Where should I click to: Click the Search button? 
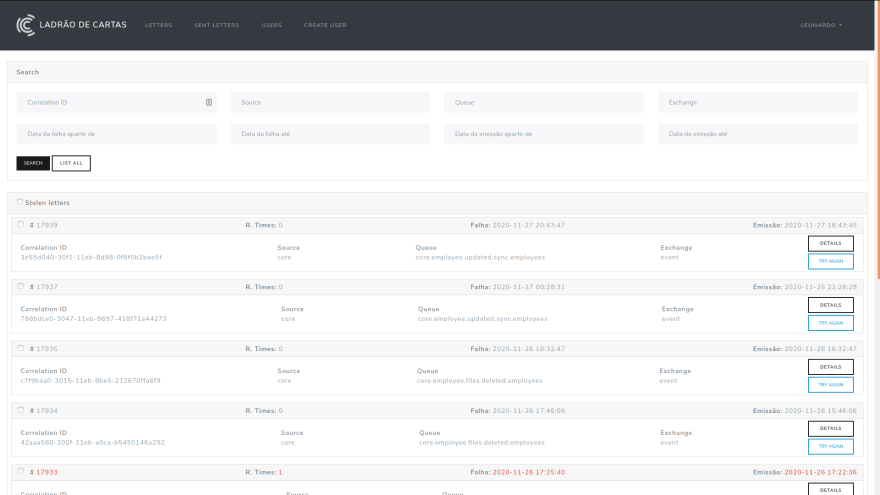(33, 163)
